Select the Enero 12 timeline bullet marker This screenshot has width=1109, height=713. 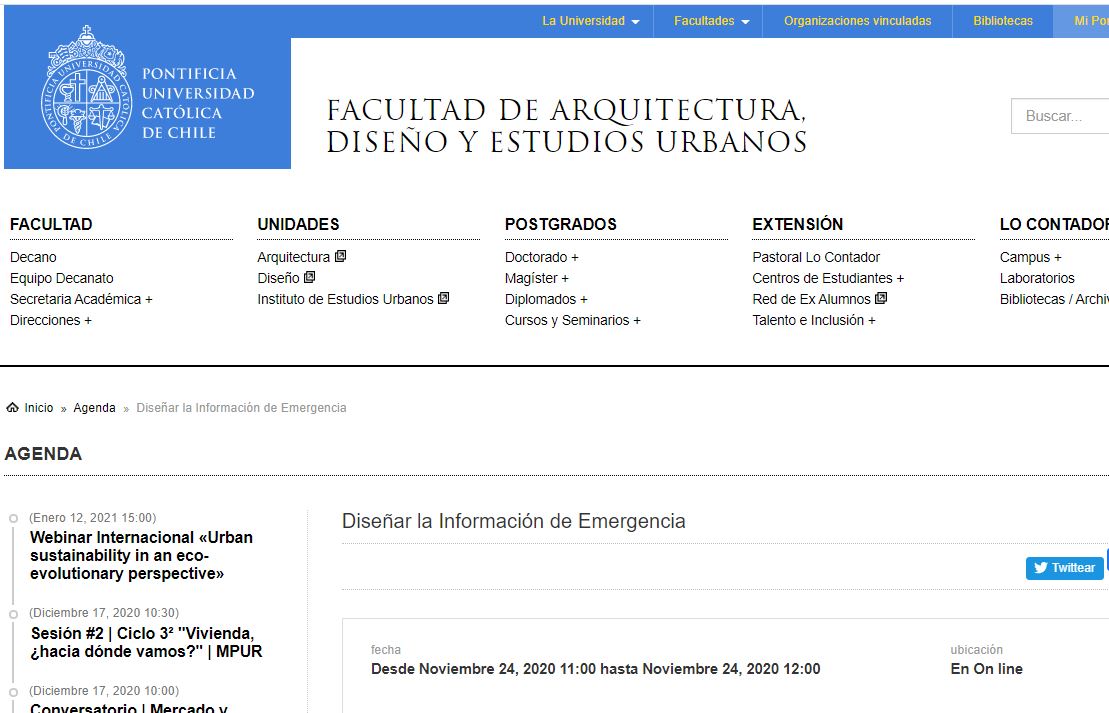(x=13, y=518)
